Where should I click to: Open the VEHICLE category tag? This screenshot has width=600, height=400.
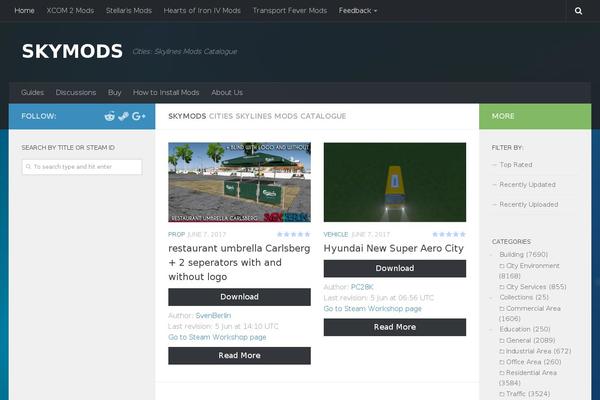point(336,234)
